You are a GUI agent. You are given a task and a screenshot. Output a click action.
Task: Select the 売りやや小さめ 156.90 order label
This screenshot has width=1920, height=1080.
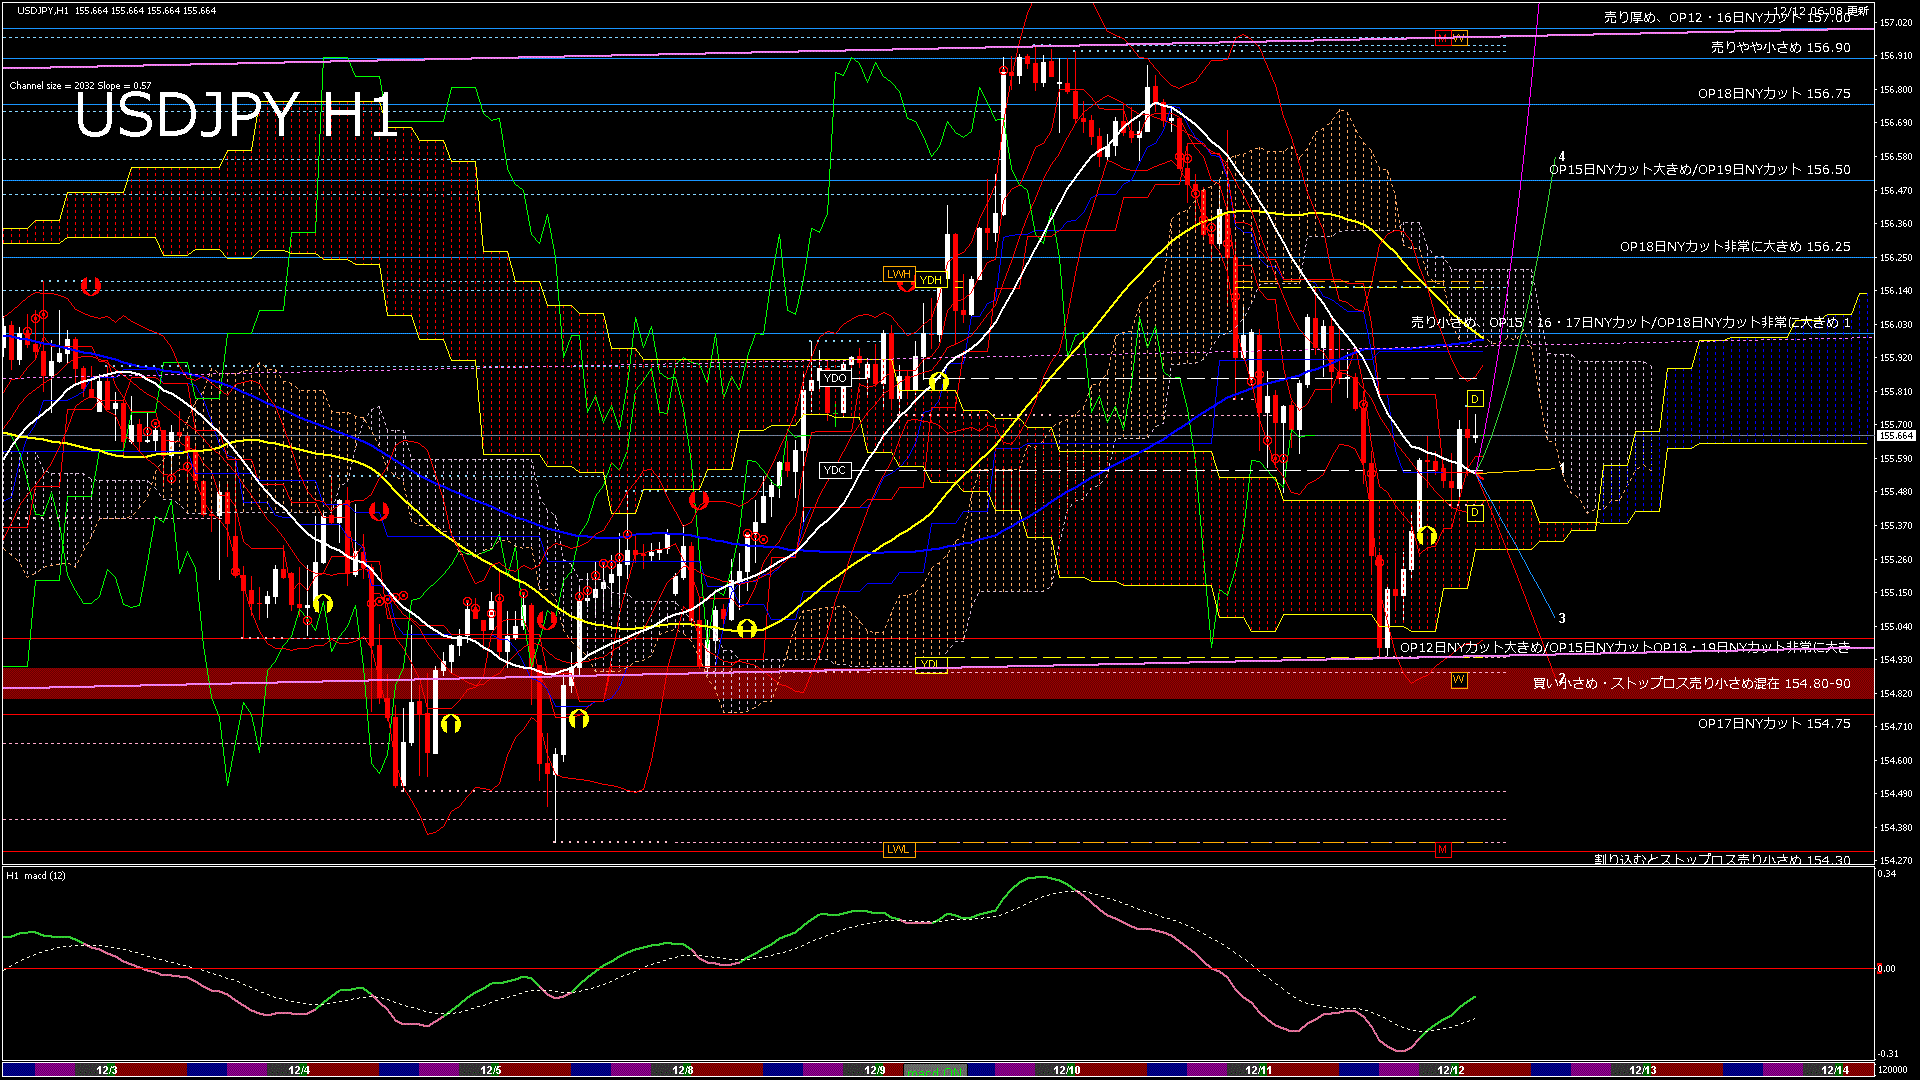(1780, 47)
